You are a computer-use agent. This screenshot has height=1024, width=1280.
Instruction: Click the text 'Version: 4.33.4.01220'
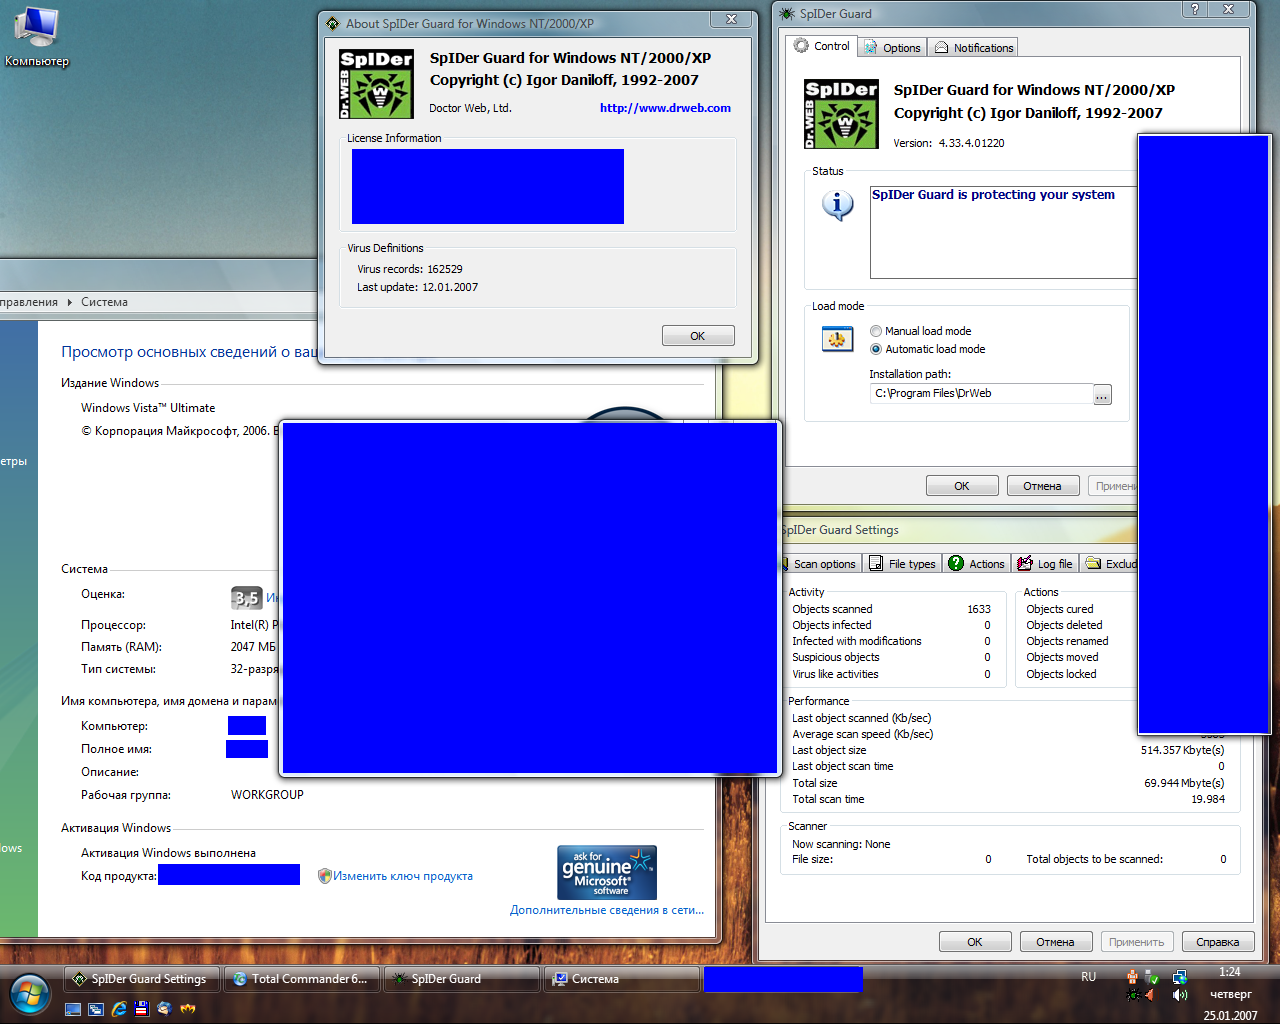tap(949, 143)
